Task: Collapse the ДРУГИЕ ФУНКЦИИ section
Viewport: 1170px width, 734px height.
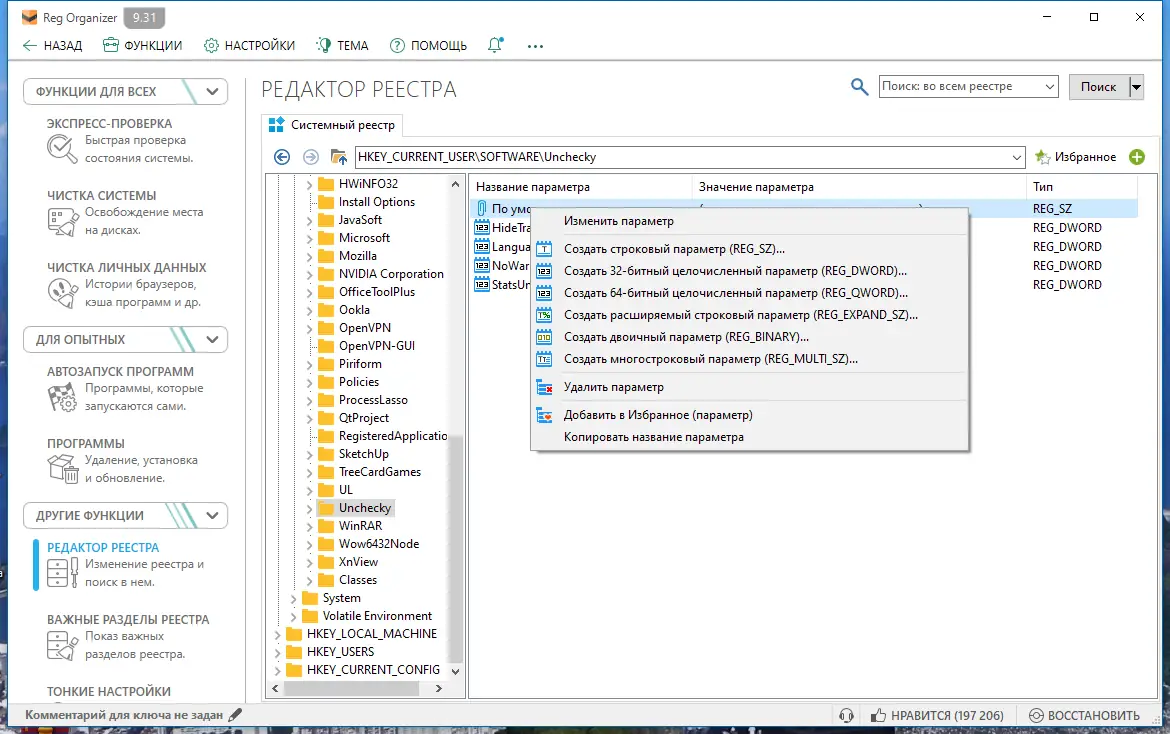Action: [x=212, y=515]
